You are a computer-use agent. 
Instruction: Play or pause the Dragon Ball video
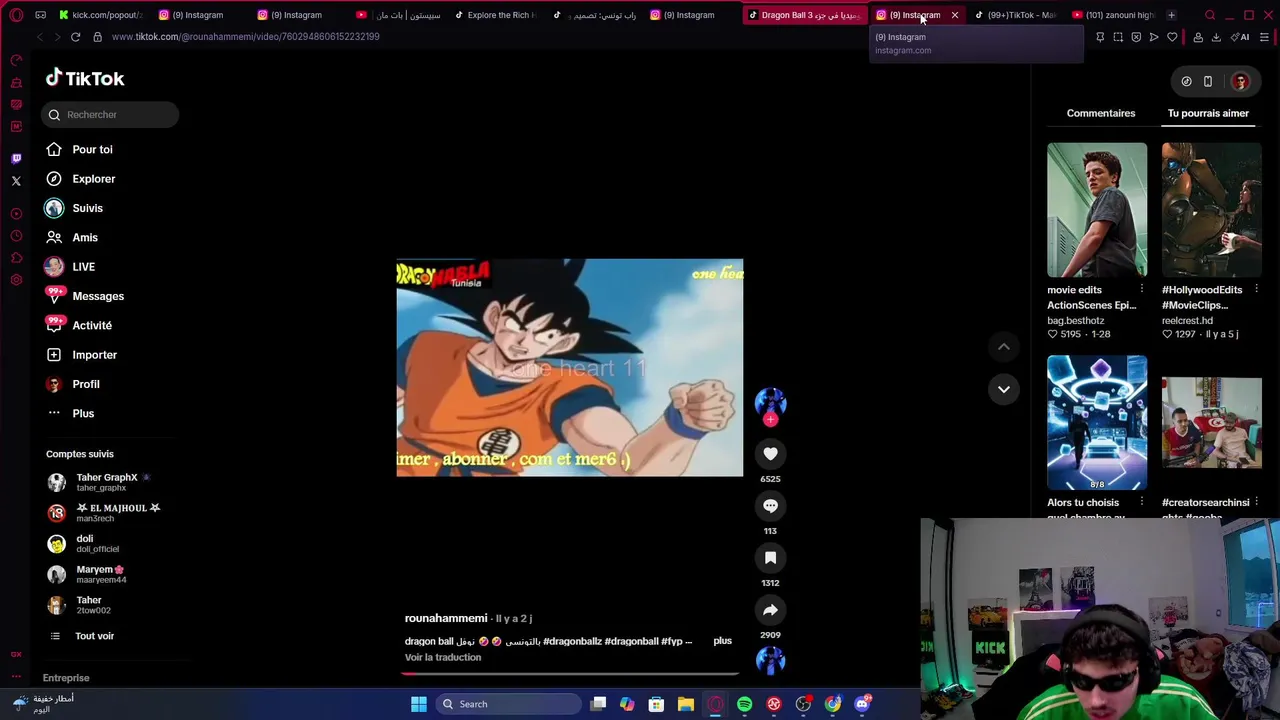pos(570,368)
